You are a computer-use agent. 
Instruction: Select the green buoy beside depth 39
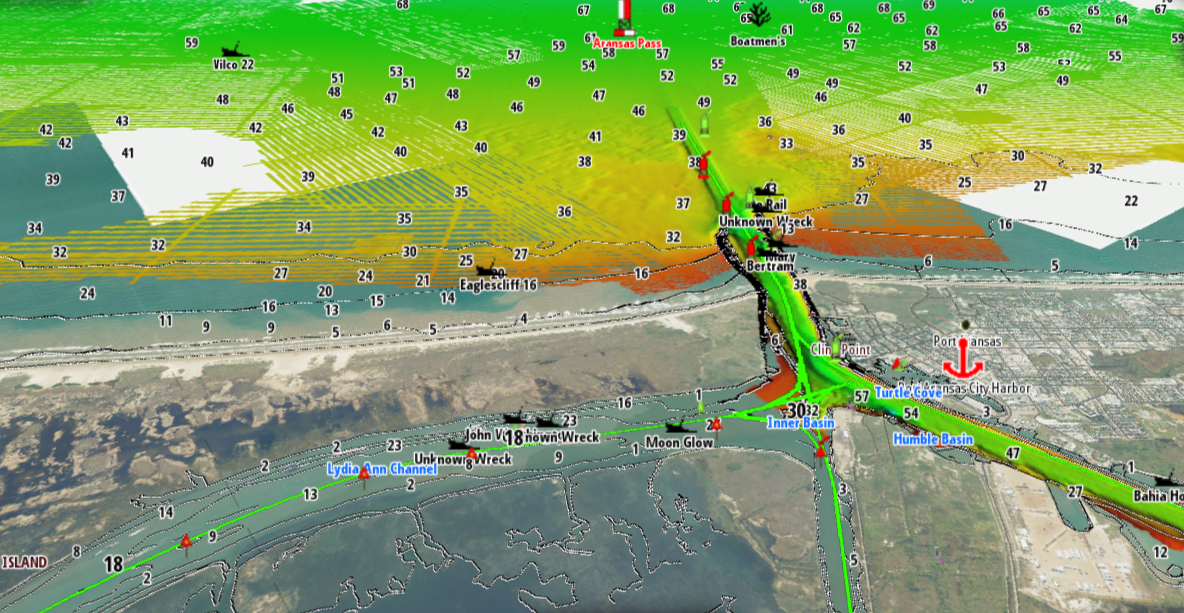tap(705, 123)
